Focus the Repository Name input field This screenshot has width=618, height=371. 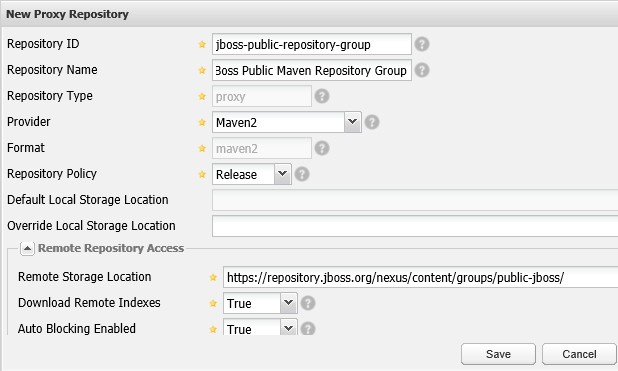312,70
